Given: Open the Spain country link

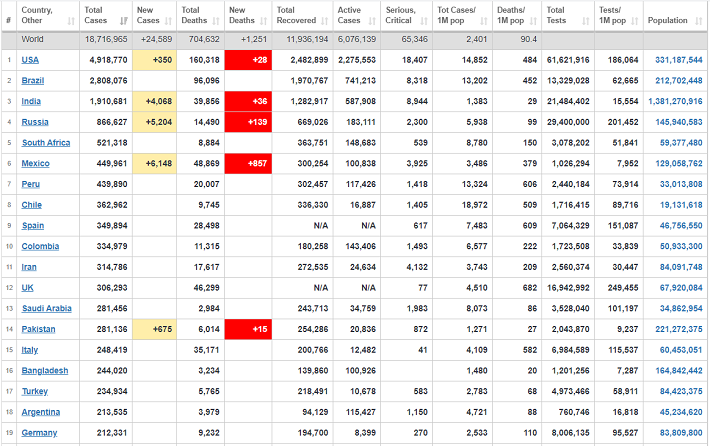Looking at the screenshot, I should tap(33, 226).
